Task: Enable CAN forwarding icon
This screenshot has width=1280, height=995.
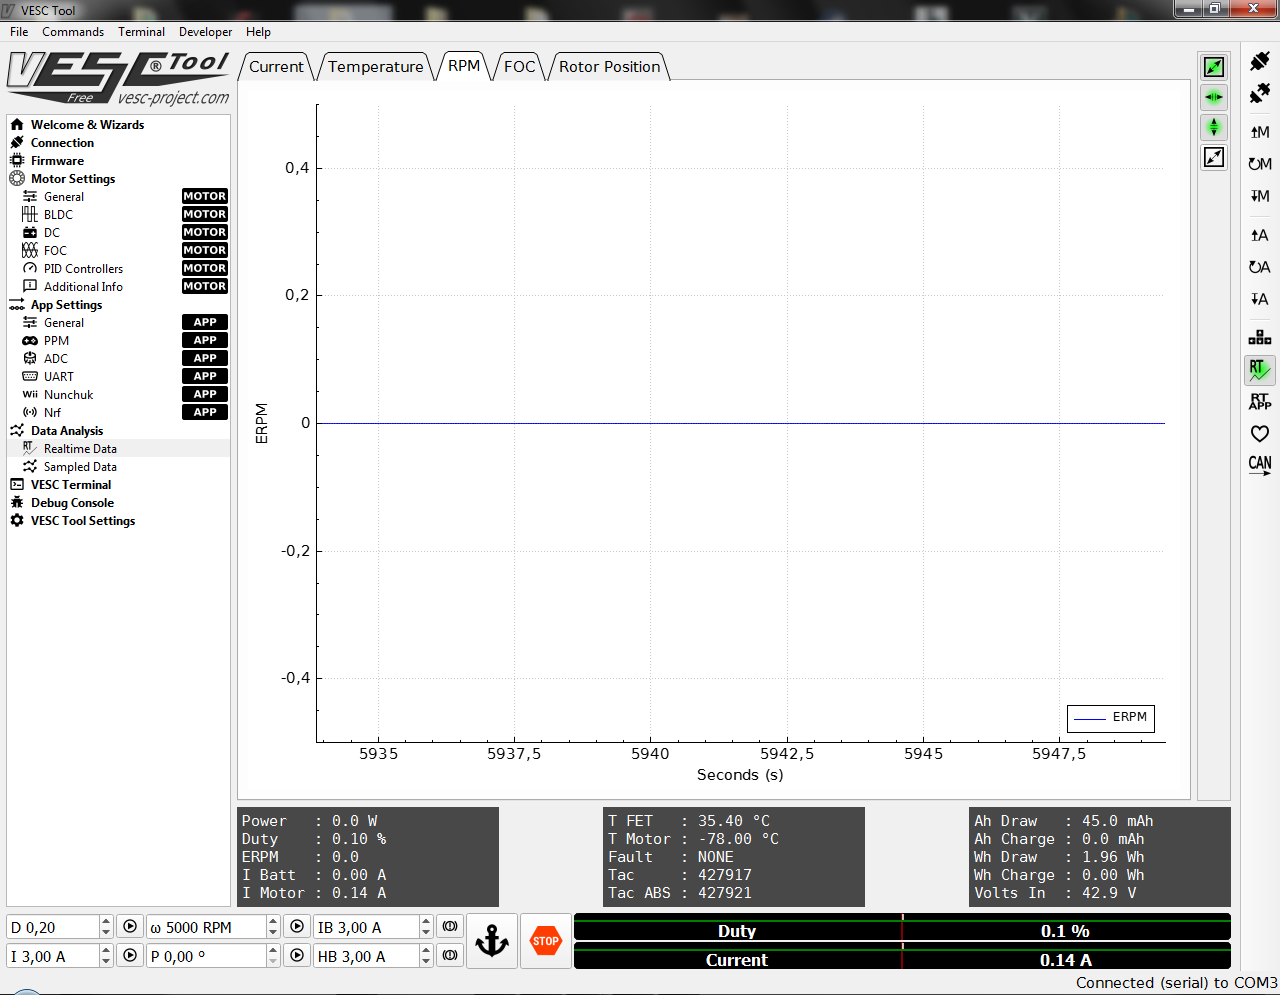Action: [x=1259, y=463]
